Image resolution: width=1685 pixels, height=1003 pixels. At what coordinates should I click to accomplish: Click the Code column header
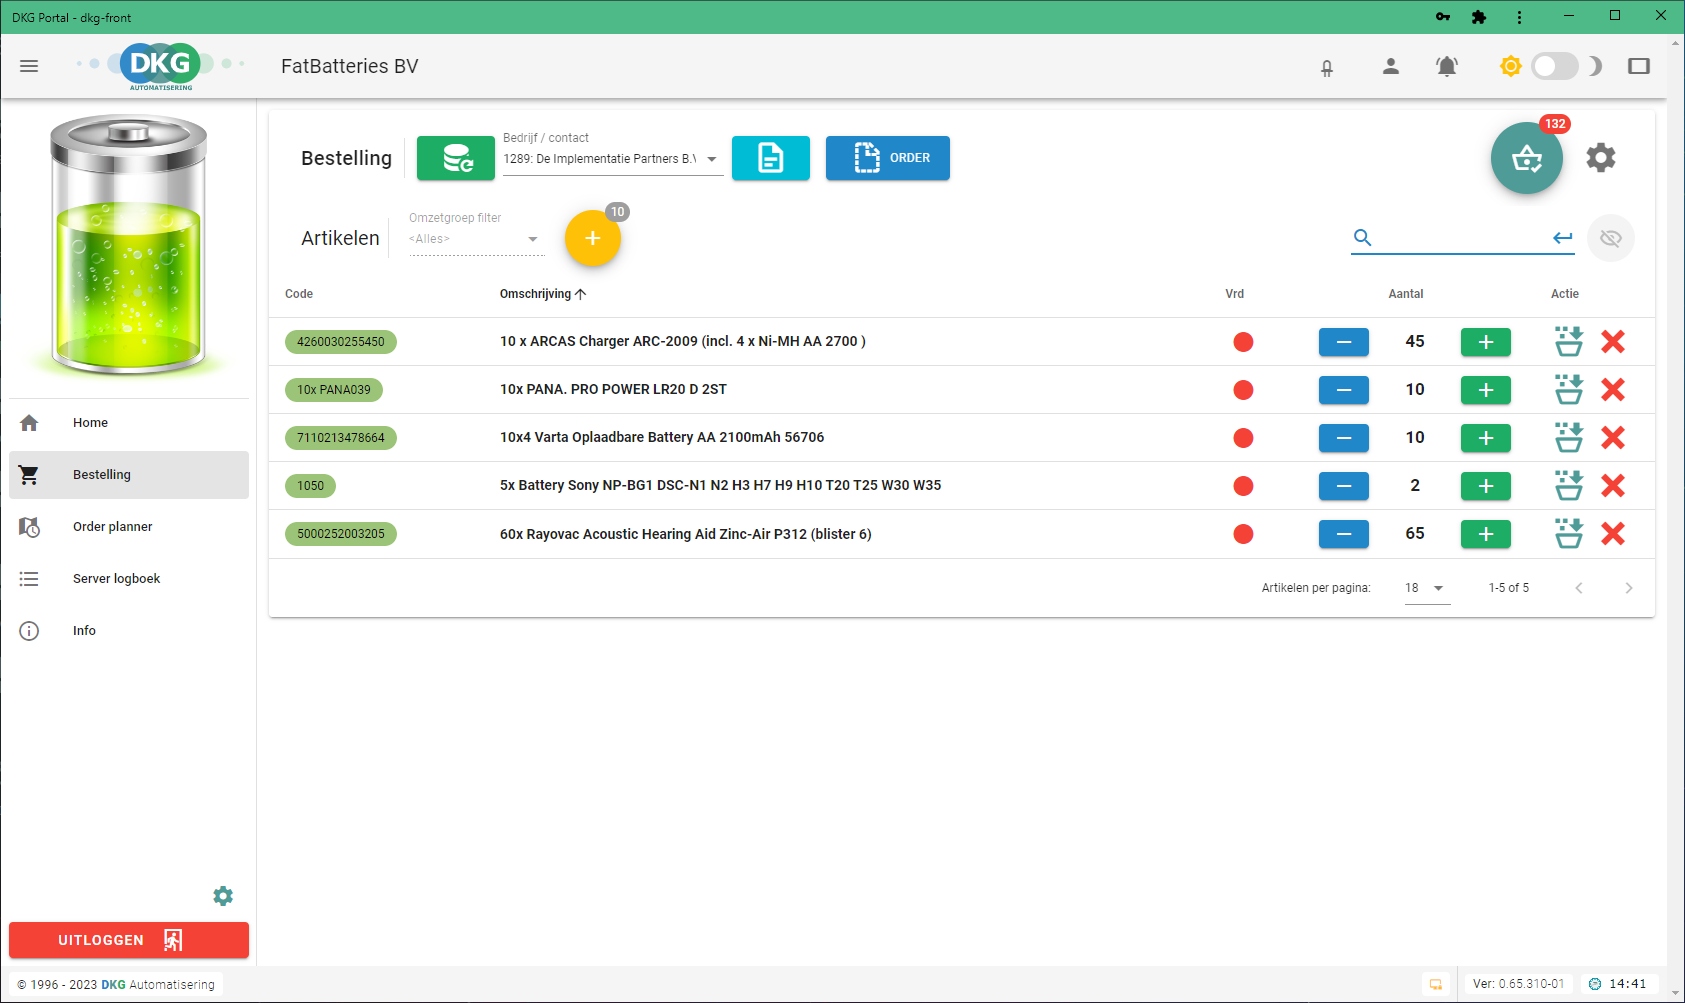click(299, 294)
